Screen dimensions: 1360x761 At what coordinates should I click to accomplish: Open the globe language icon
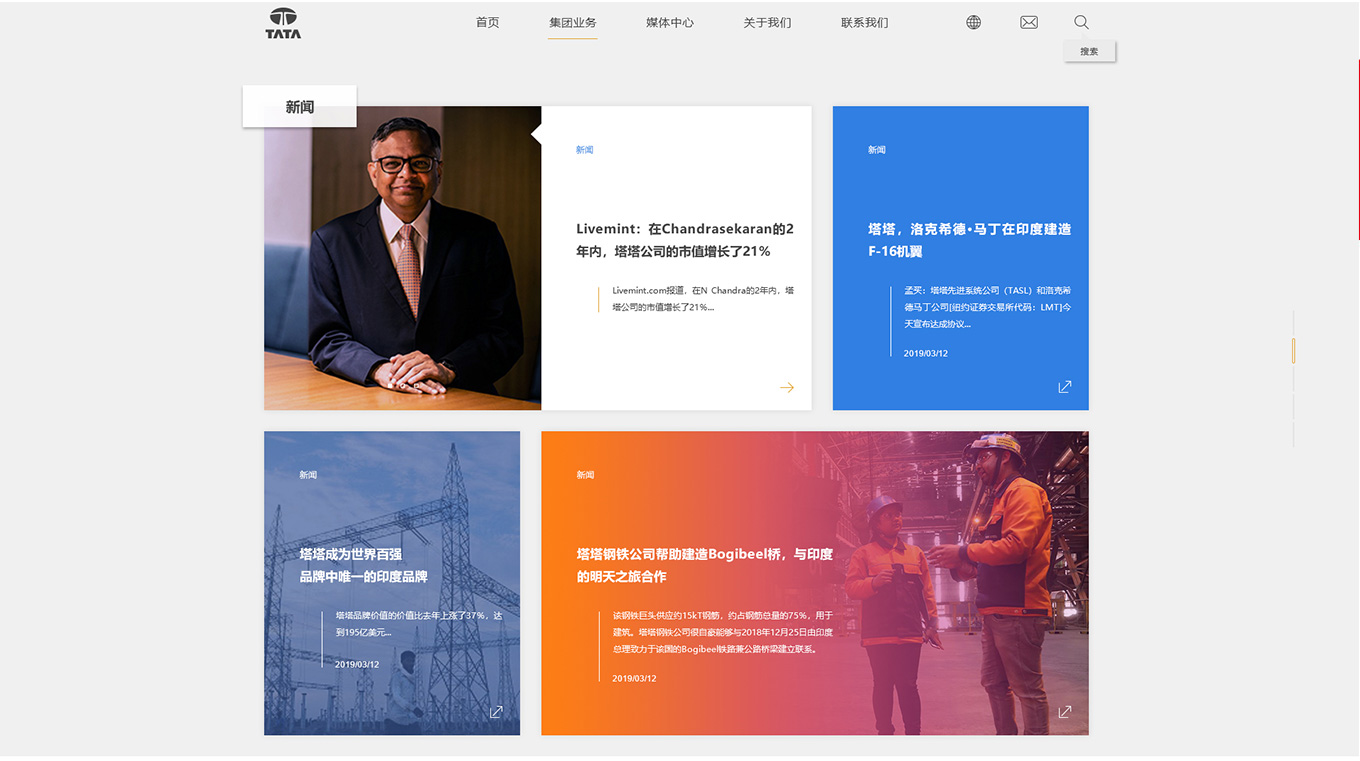click(973, 22)
